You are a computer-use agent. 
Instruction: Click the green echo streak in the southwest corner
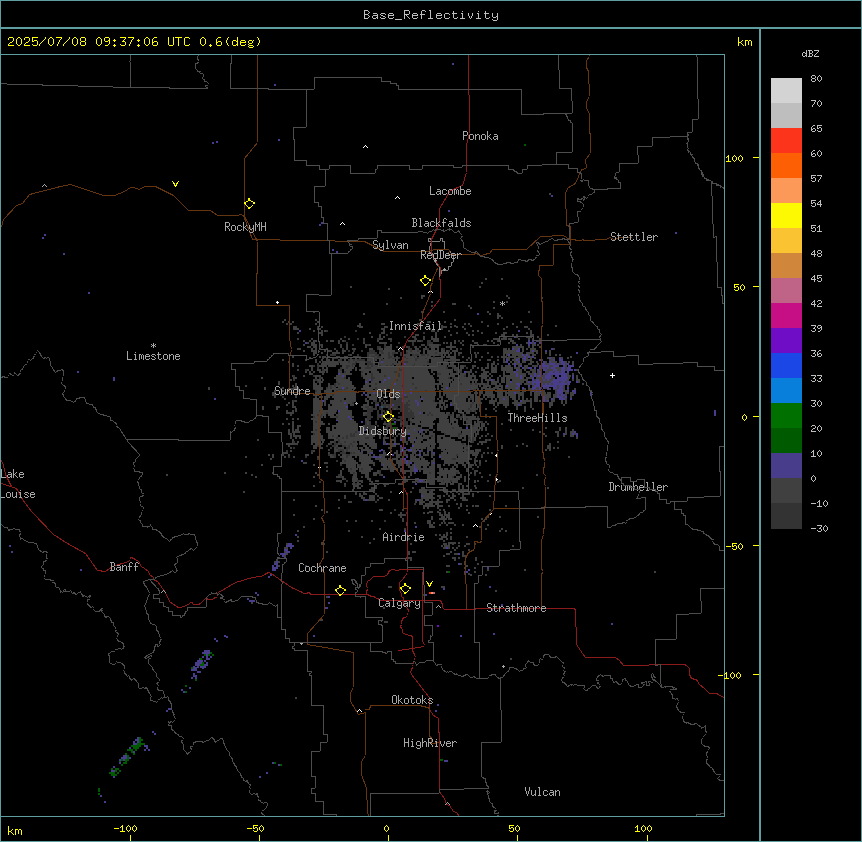tap(128, 757)
